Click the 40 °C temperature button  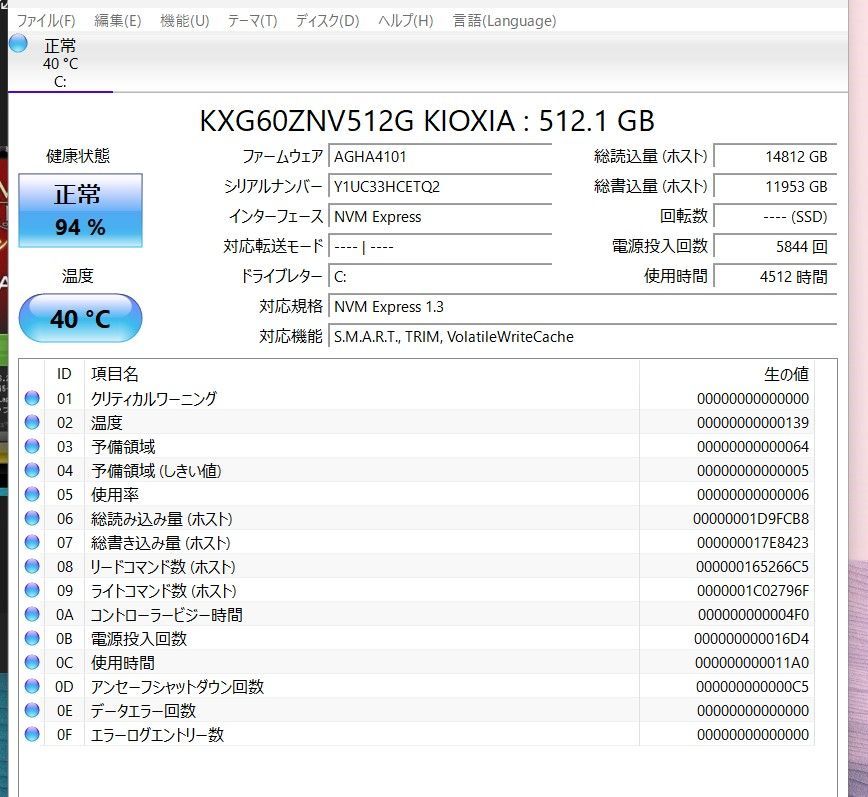80,318
